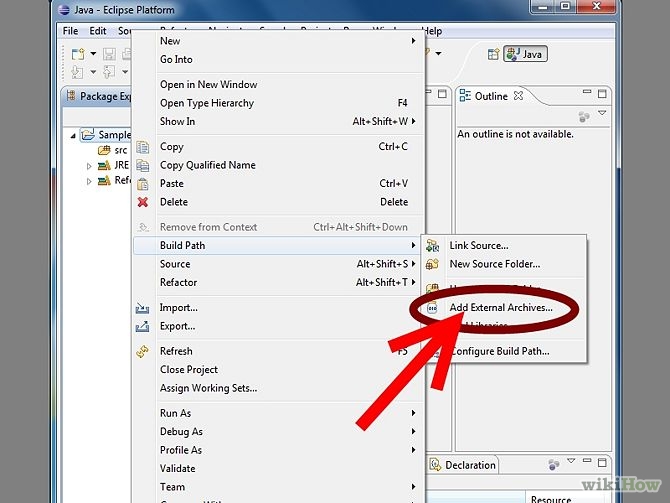This screenshot has width=670, height=503.
Task: Select the Declaration tab
Action: (x=464, y=465)
